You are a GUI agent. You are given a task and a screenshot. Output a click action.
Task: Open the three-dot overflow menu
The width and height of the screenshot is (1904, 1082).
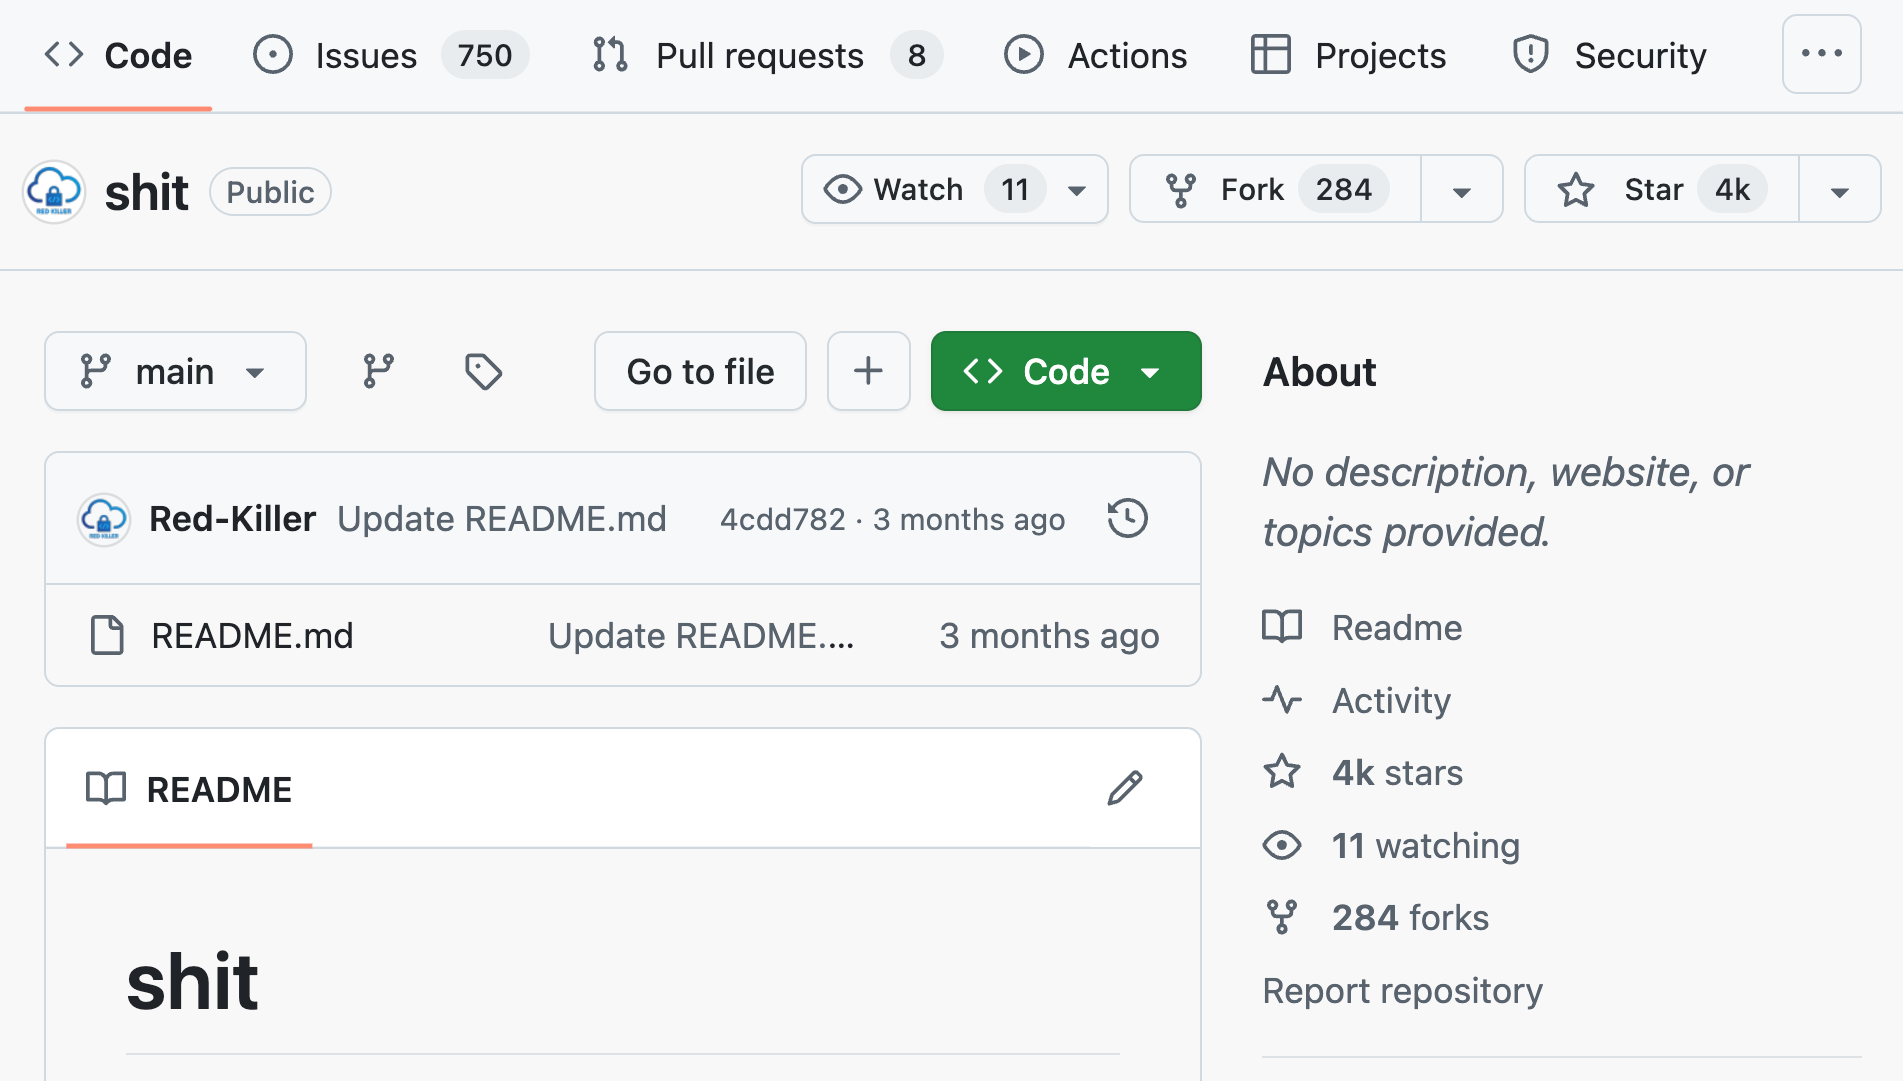tap(1821, 54)
